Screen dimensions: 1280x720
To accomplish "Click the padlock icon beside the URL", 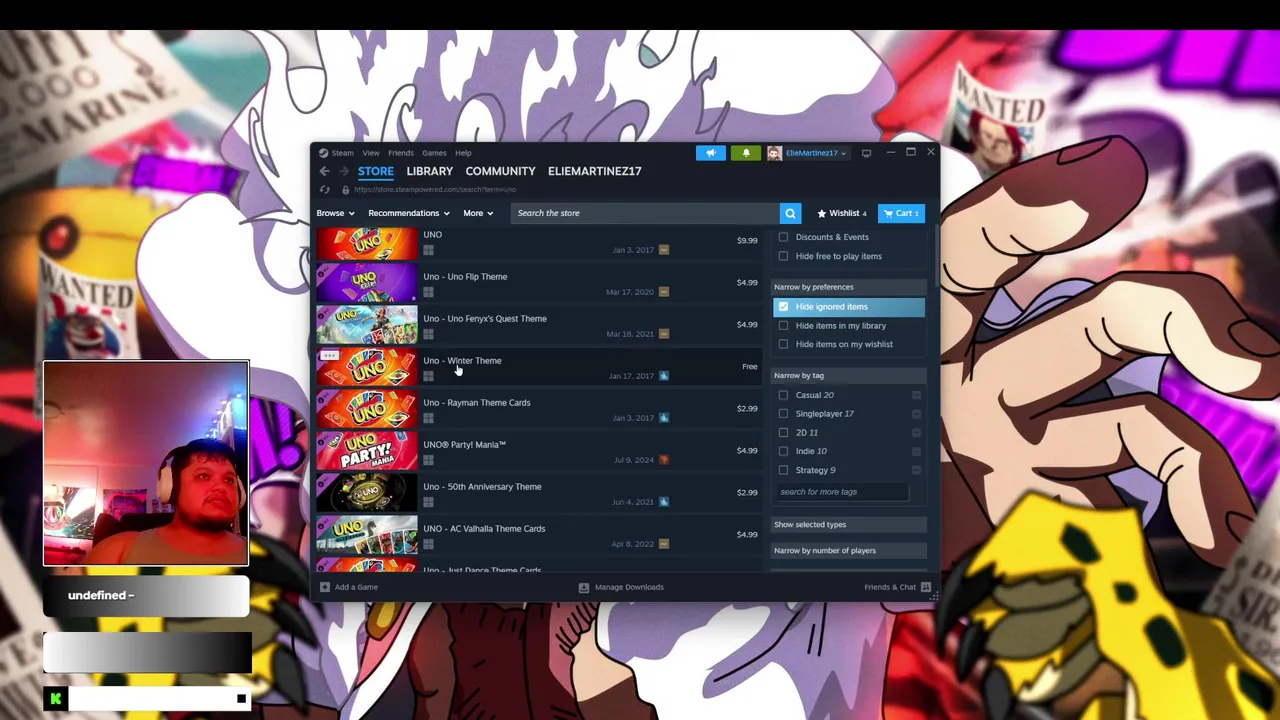I will [x=345, y=190].
